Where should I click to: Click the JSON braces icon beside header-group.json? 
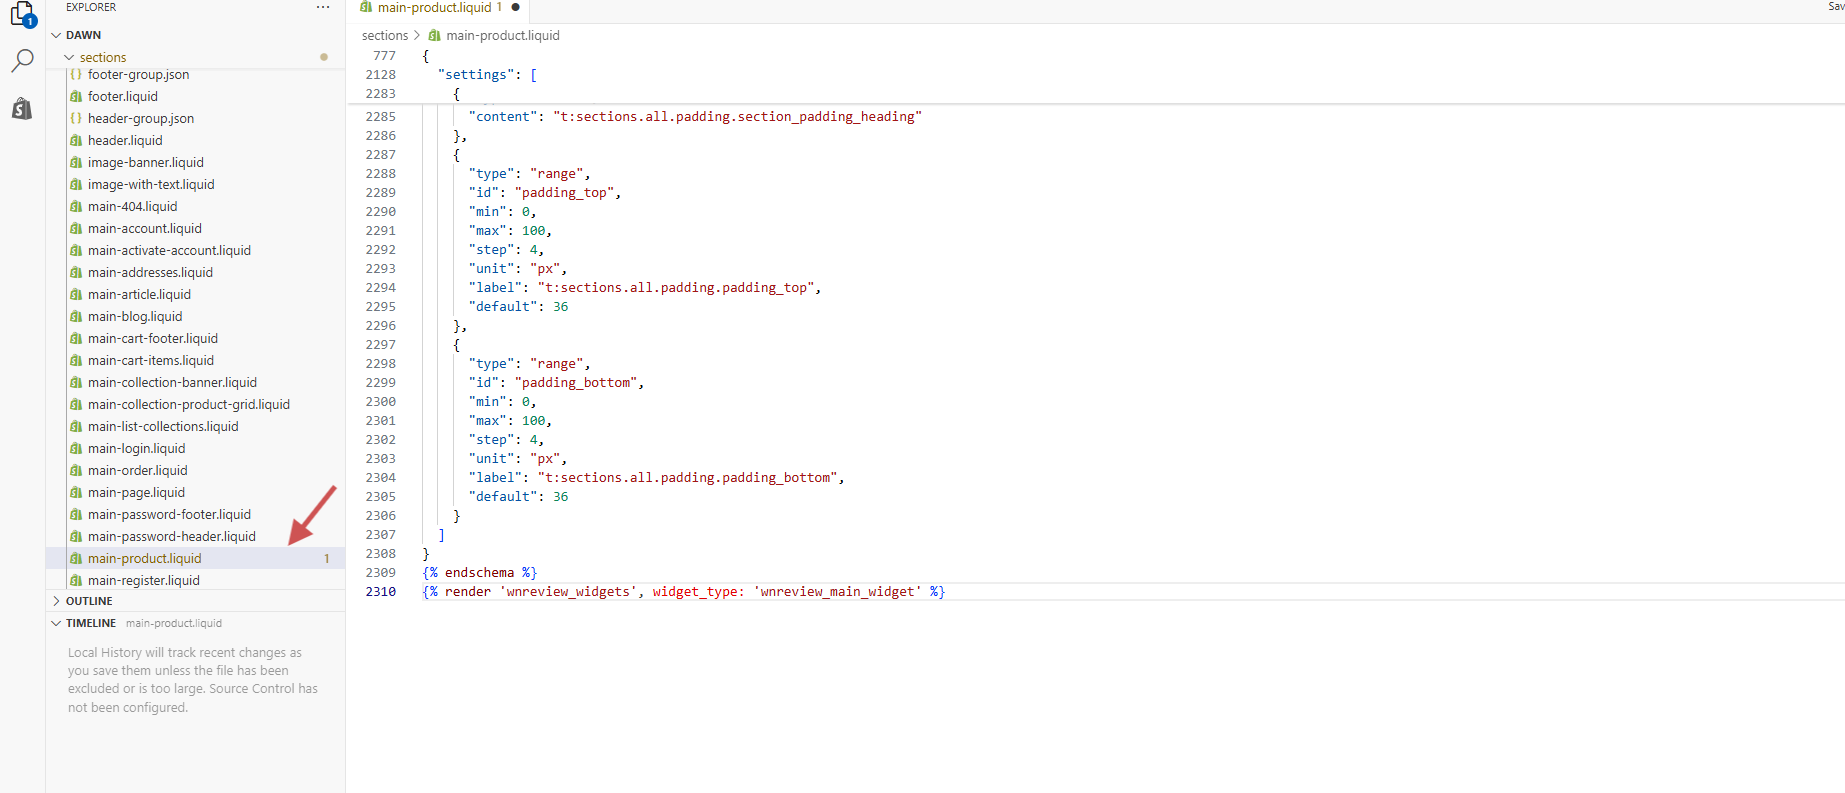point(76,119)
